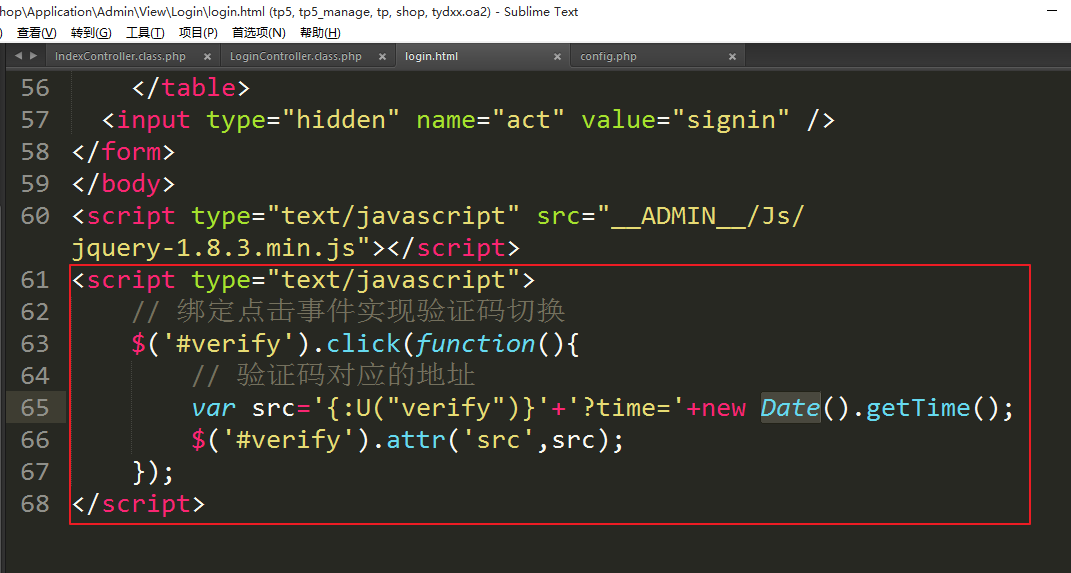The image size is (1071, 573).
Task: Switch to the IndexController.class.php tab
Action: [x=120, y=57]
